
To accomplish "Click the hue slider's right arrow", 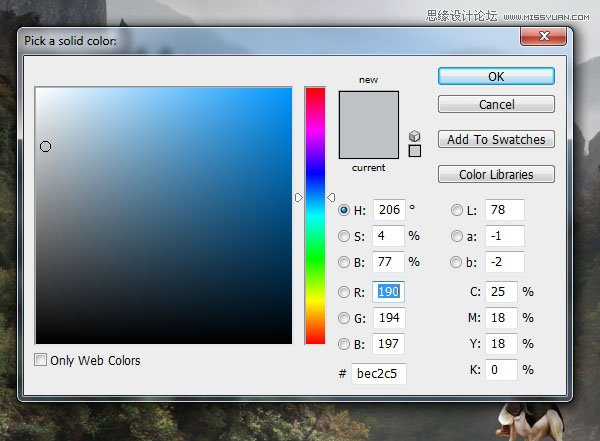I will click(x=331, y=198).
